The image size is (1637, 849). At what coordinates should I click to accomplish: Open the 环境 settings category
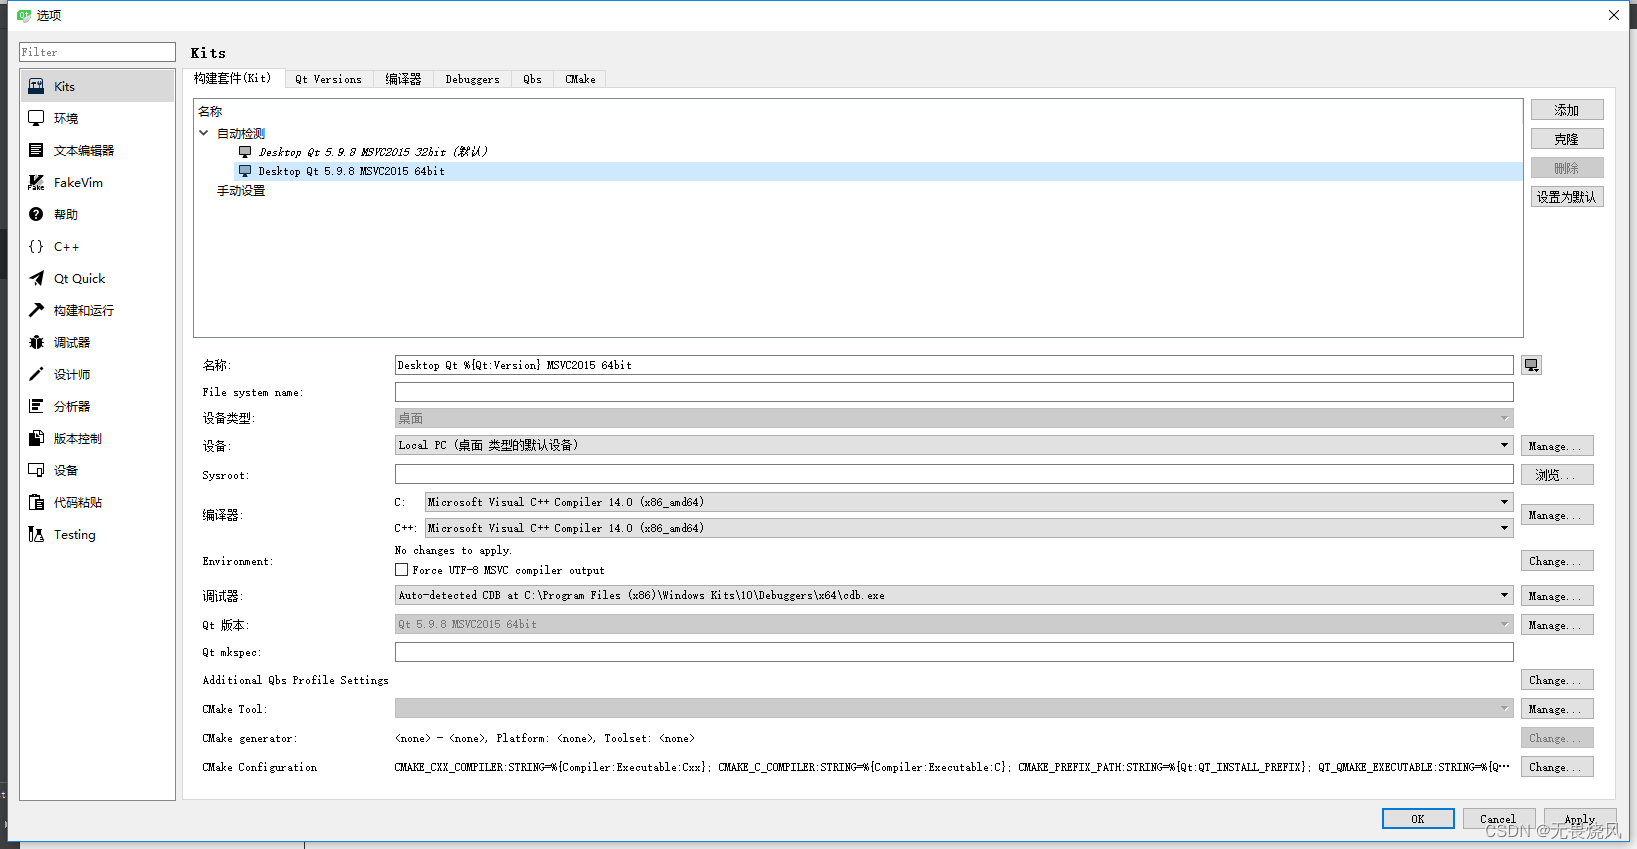coord(97,118)
